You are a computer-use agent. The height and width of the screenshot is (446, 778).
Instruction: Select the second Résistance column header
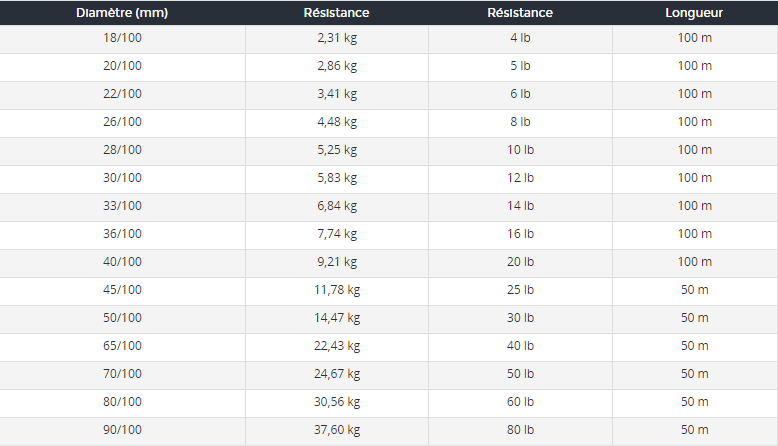520,13
